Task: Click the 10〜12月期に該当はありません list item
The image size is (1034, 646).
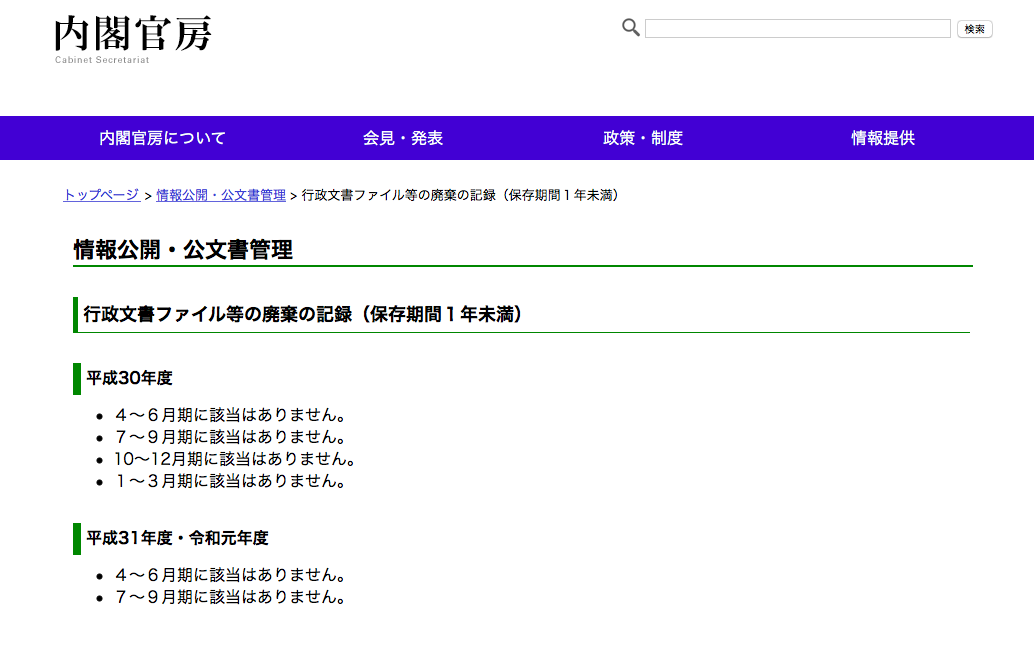Action: (x=235, y=459)
